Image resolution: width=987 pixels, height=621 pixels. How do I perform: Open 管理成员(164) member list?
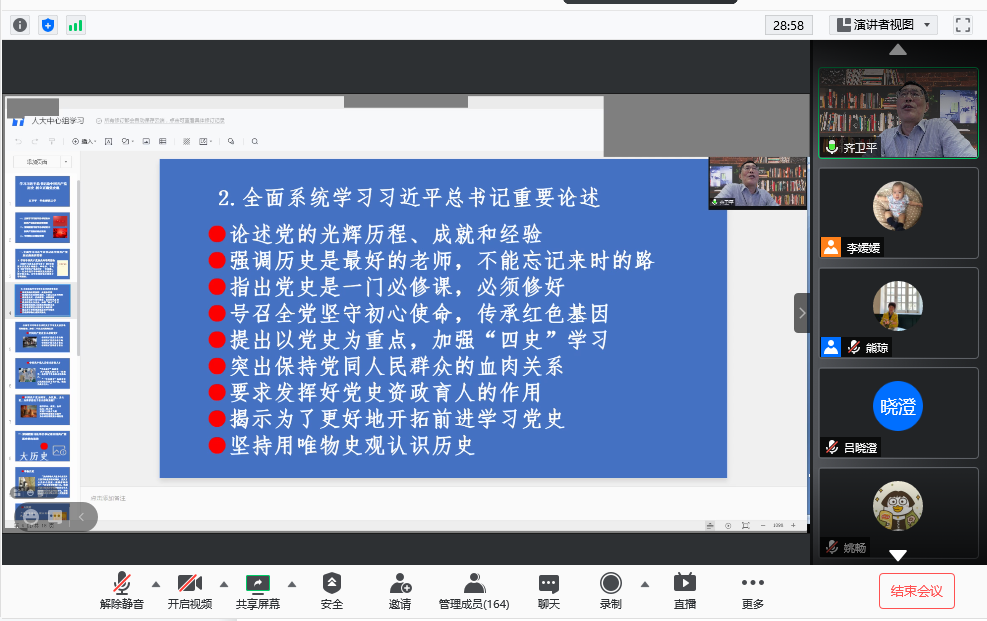point(474,590)
